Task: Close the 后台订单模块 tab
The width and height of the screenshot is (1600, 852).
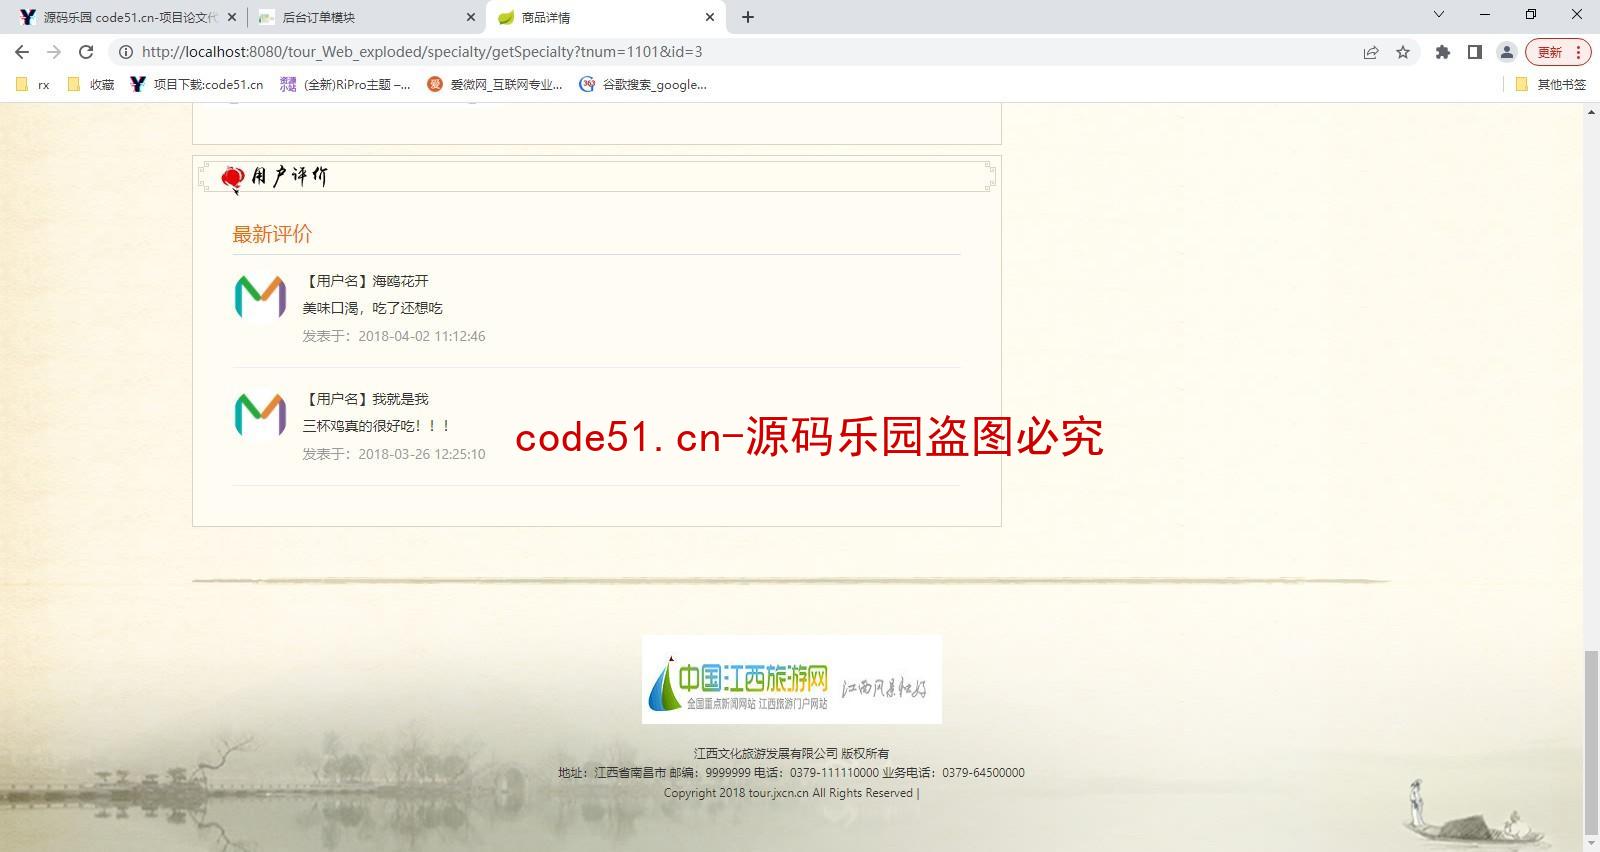Action: click(x=471, y=17)
